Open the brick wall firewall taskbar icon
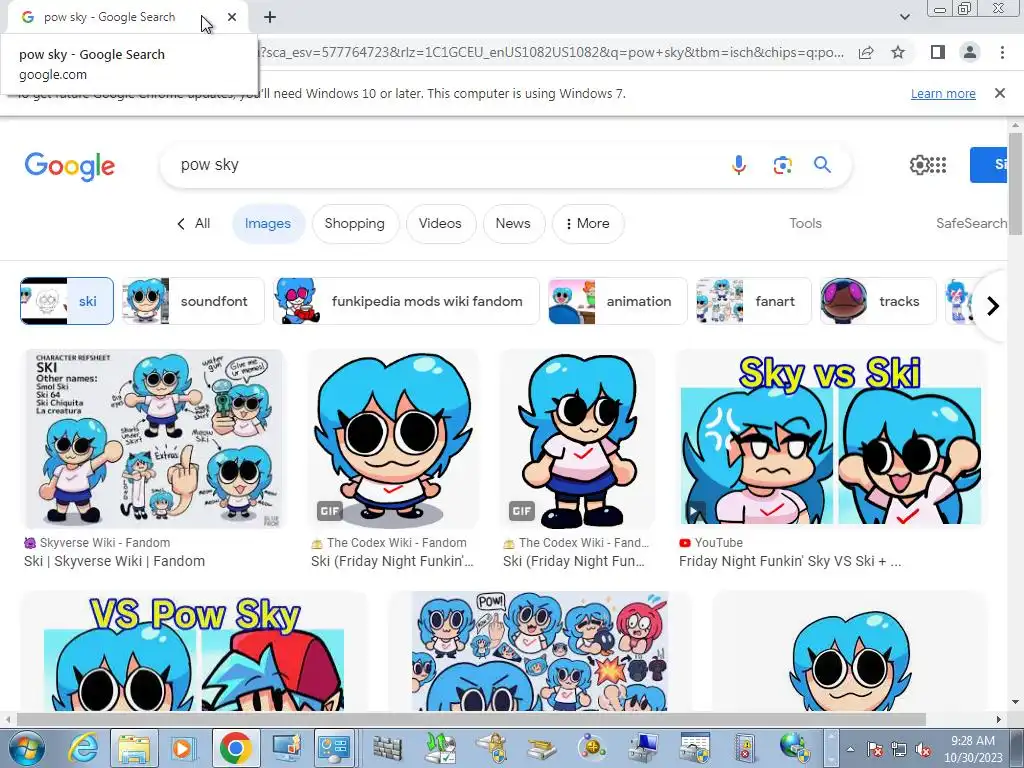 pos(387,748)
